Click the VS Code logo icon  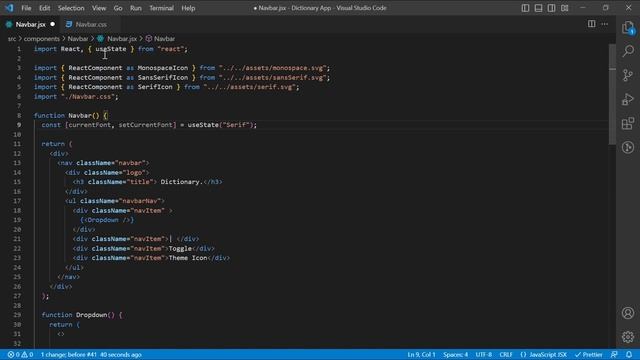(x=9, y=8)
